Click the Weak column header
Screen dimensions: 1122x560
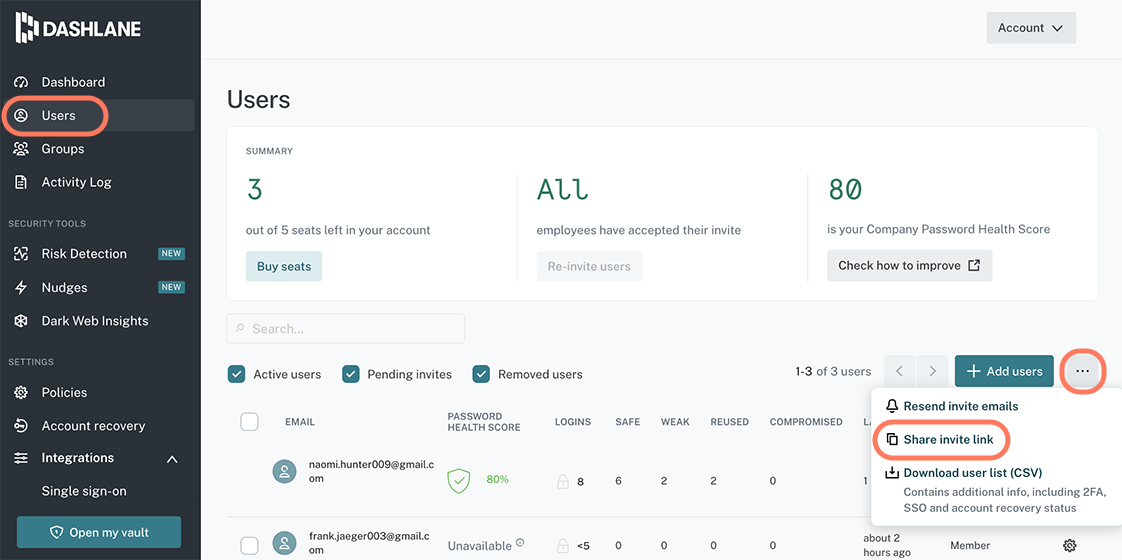[675, 422]
